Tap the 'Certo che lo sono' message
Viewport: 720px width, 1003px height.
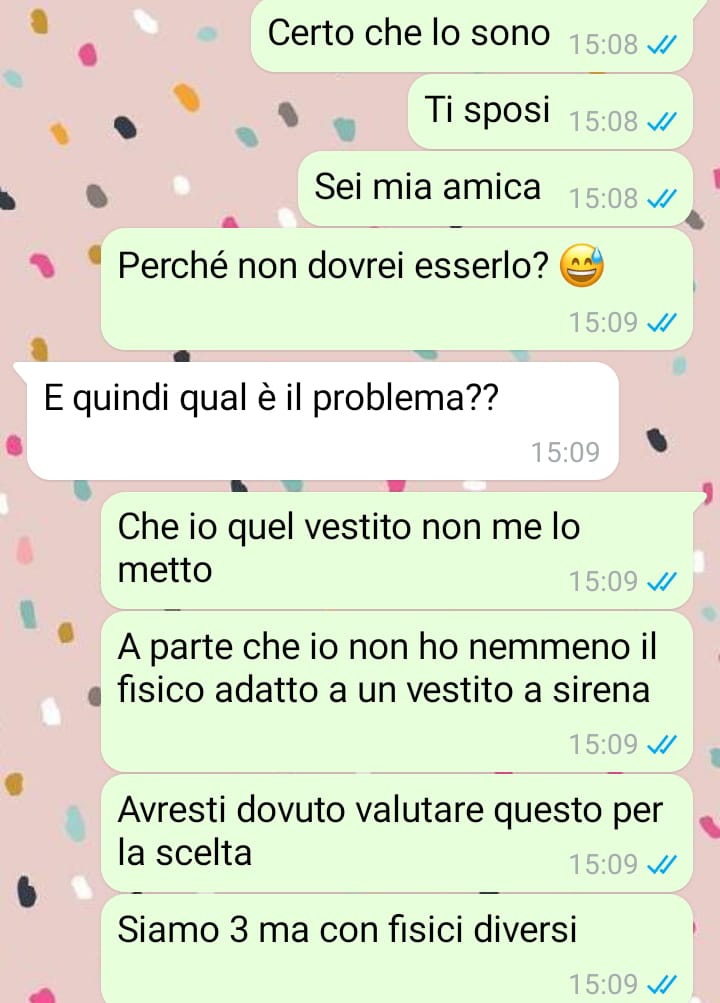click(x=472, y=35)
